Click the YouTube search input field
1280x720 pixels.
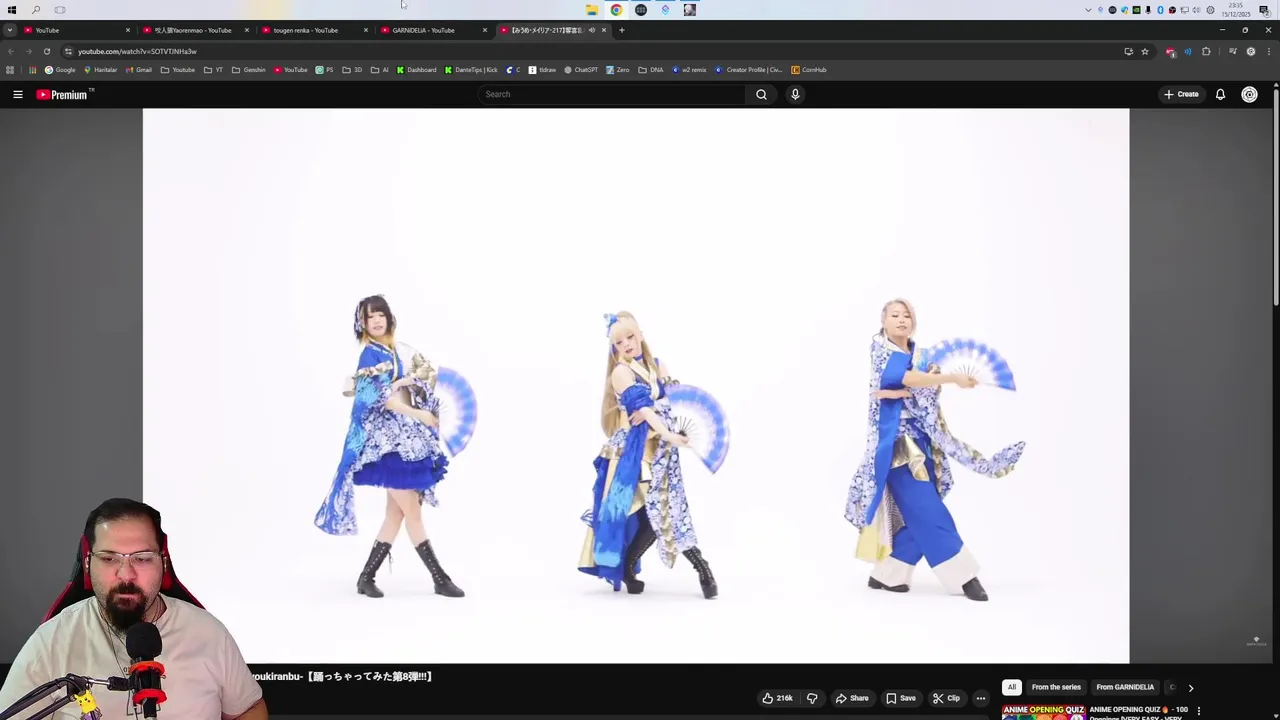[x=611, y=94]
